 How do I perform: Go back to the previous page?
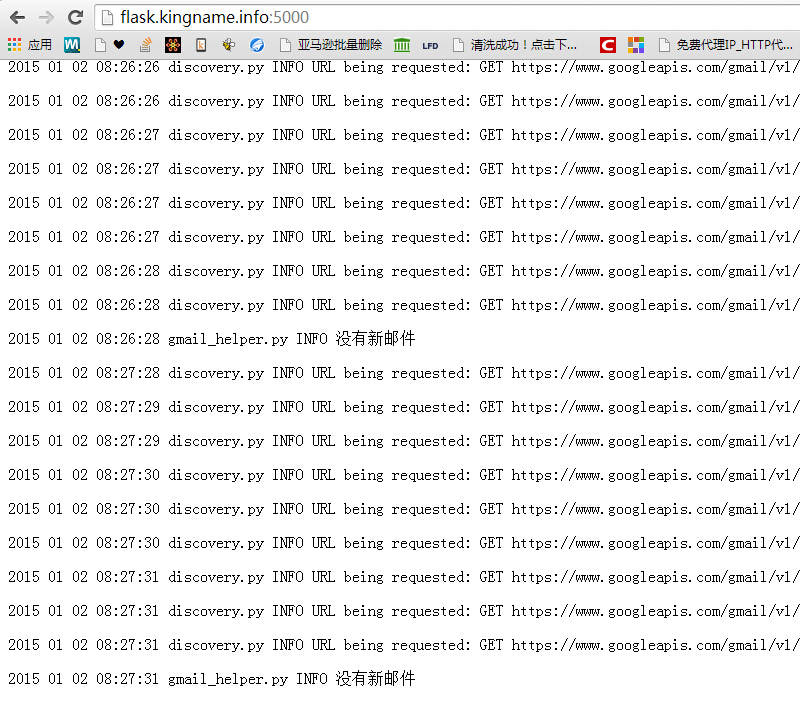(17, 18)
